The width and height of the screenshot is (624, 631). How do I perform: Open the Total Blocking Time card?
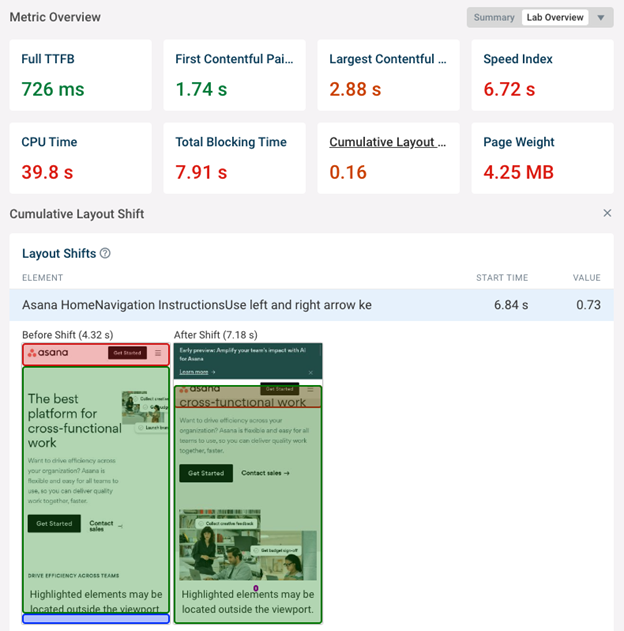235,158
